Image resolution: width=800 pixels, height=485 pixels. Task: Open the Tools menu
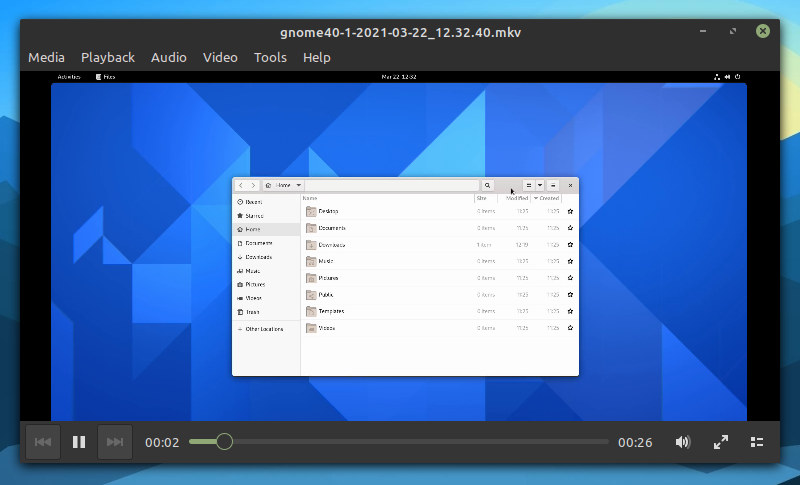click(270, 57)
